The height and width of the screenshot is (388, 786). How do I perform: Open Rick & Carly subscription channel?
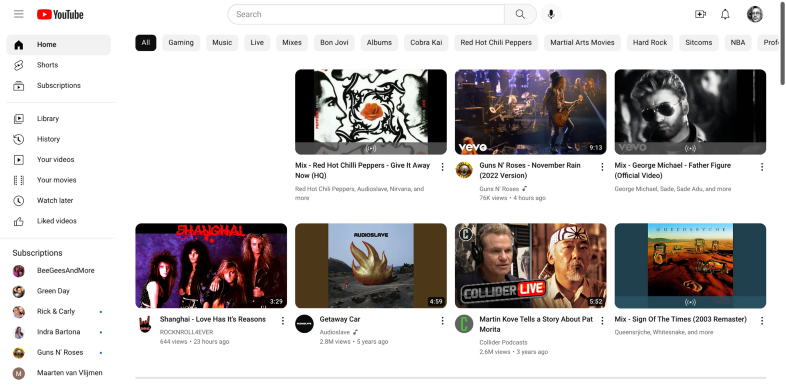[59, 312]
